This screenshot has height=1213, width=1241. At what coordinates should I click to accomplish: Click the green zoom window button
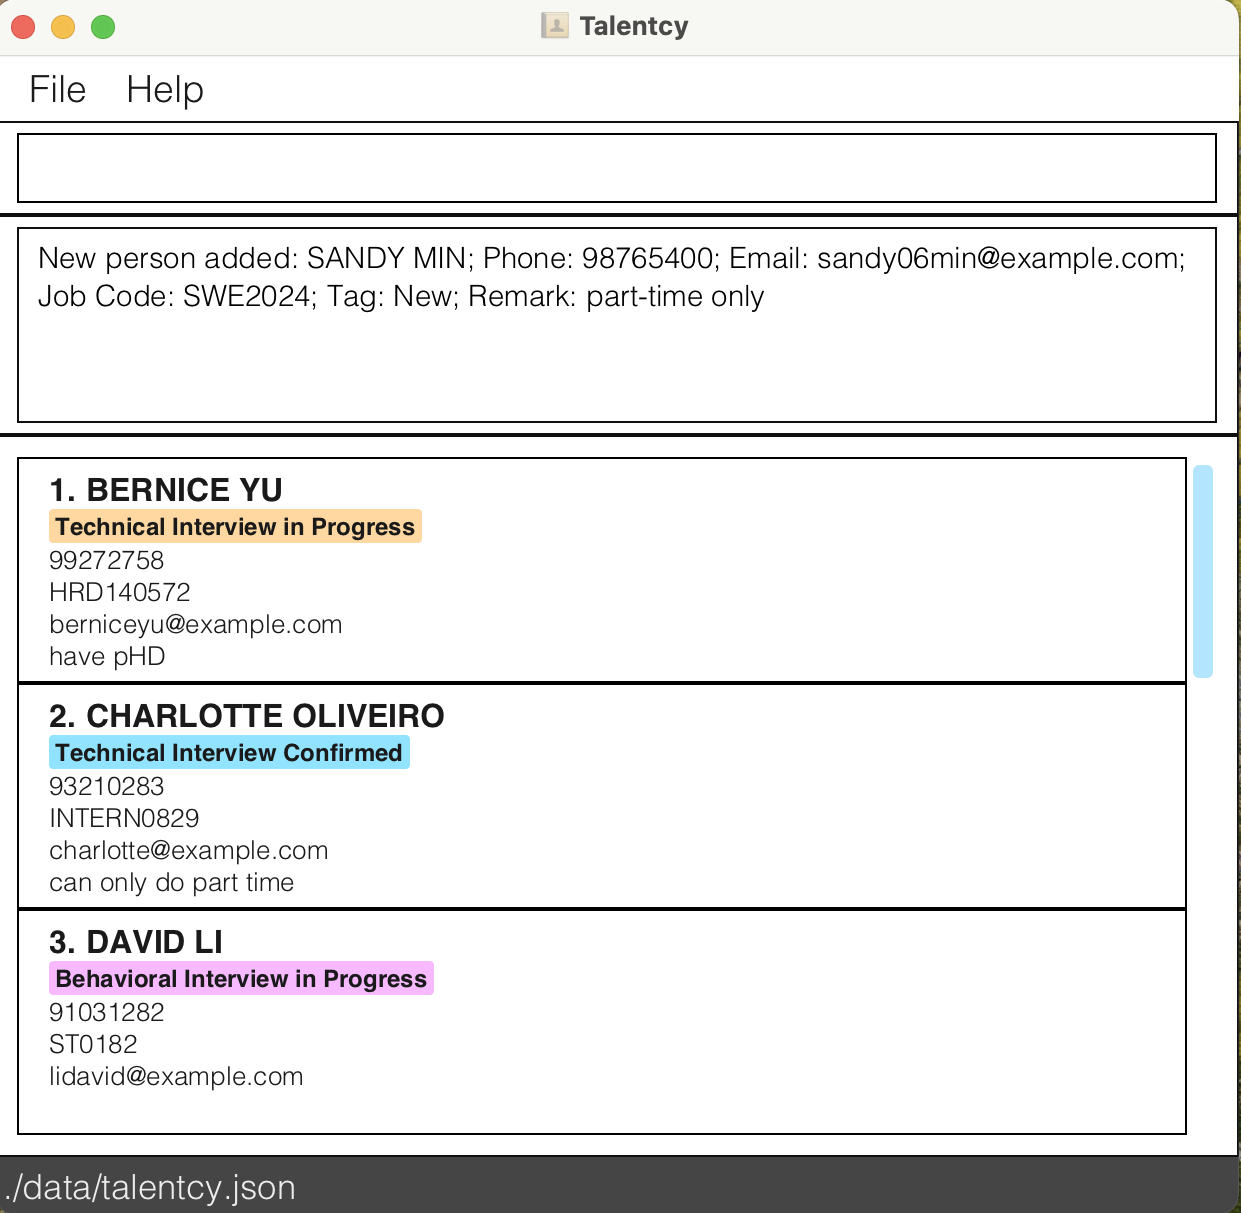[103, 27]
